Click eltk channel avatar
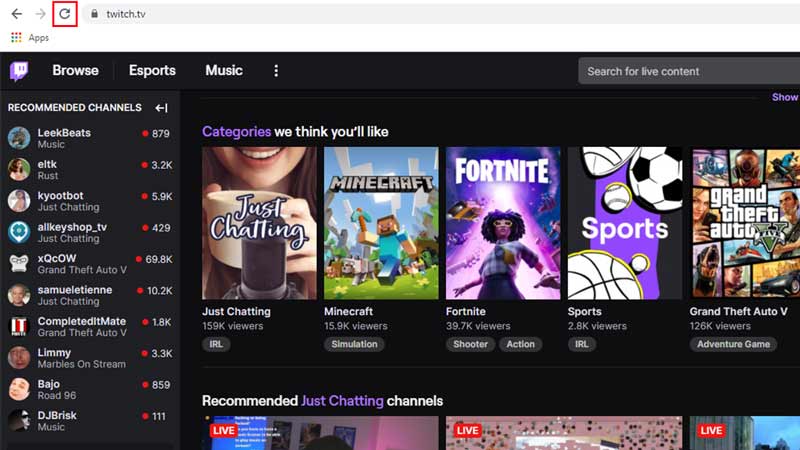Image resolution: width=800 pixels, height=450 pixels. pos(19,169)
